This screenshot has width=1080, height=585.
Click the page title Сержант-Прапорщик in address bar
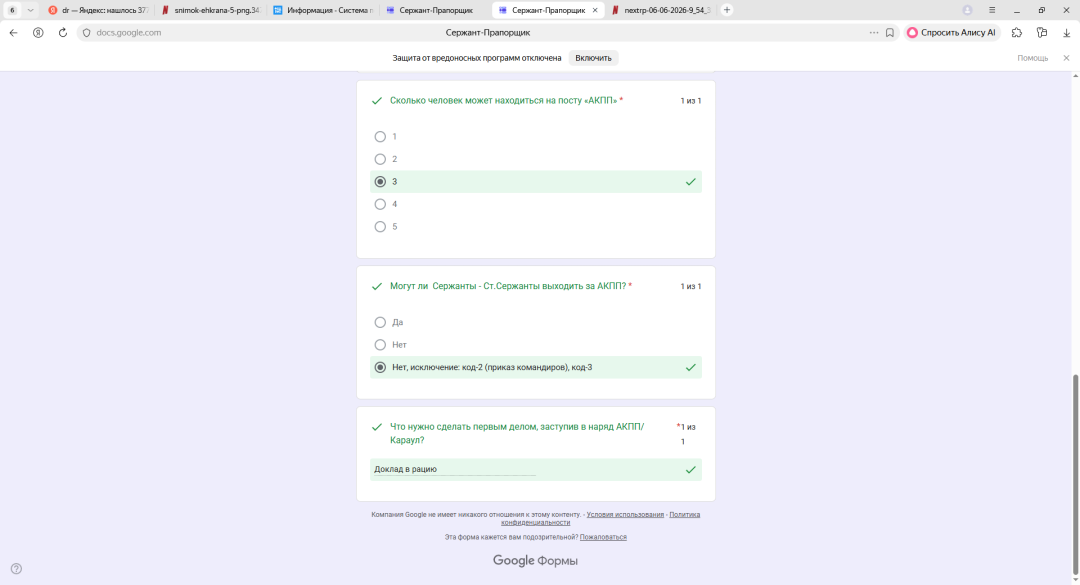(488, 32)
